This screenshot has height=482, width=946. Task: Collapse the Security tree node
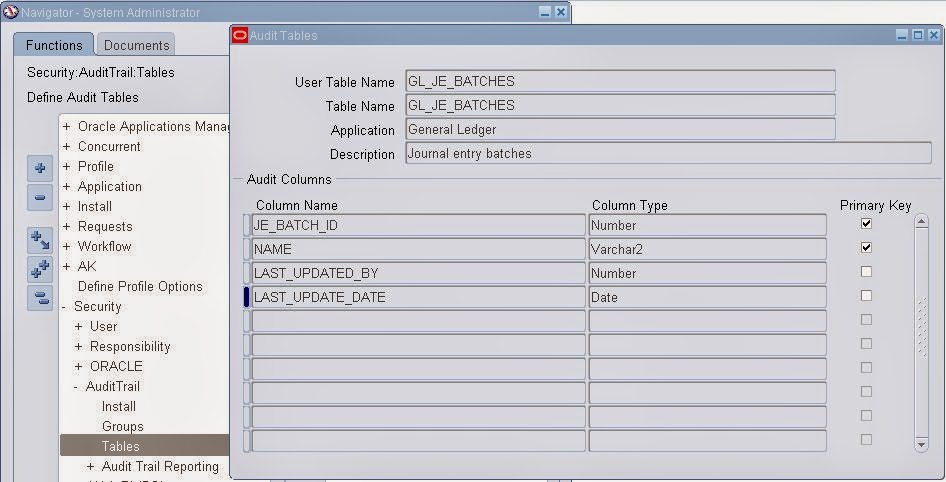64,307
